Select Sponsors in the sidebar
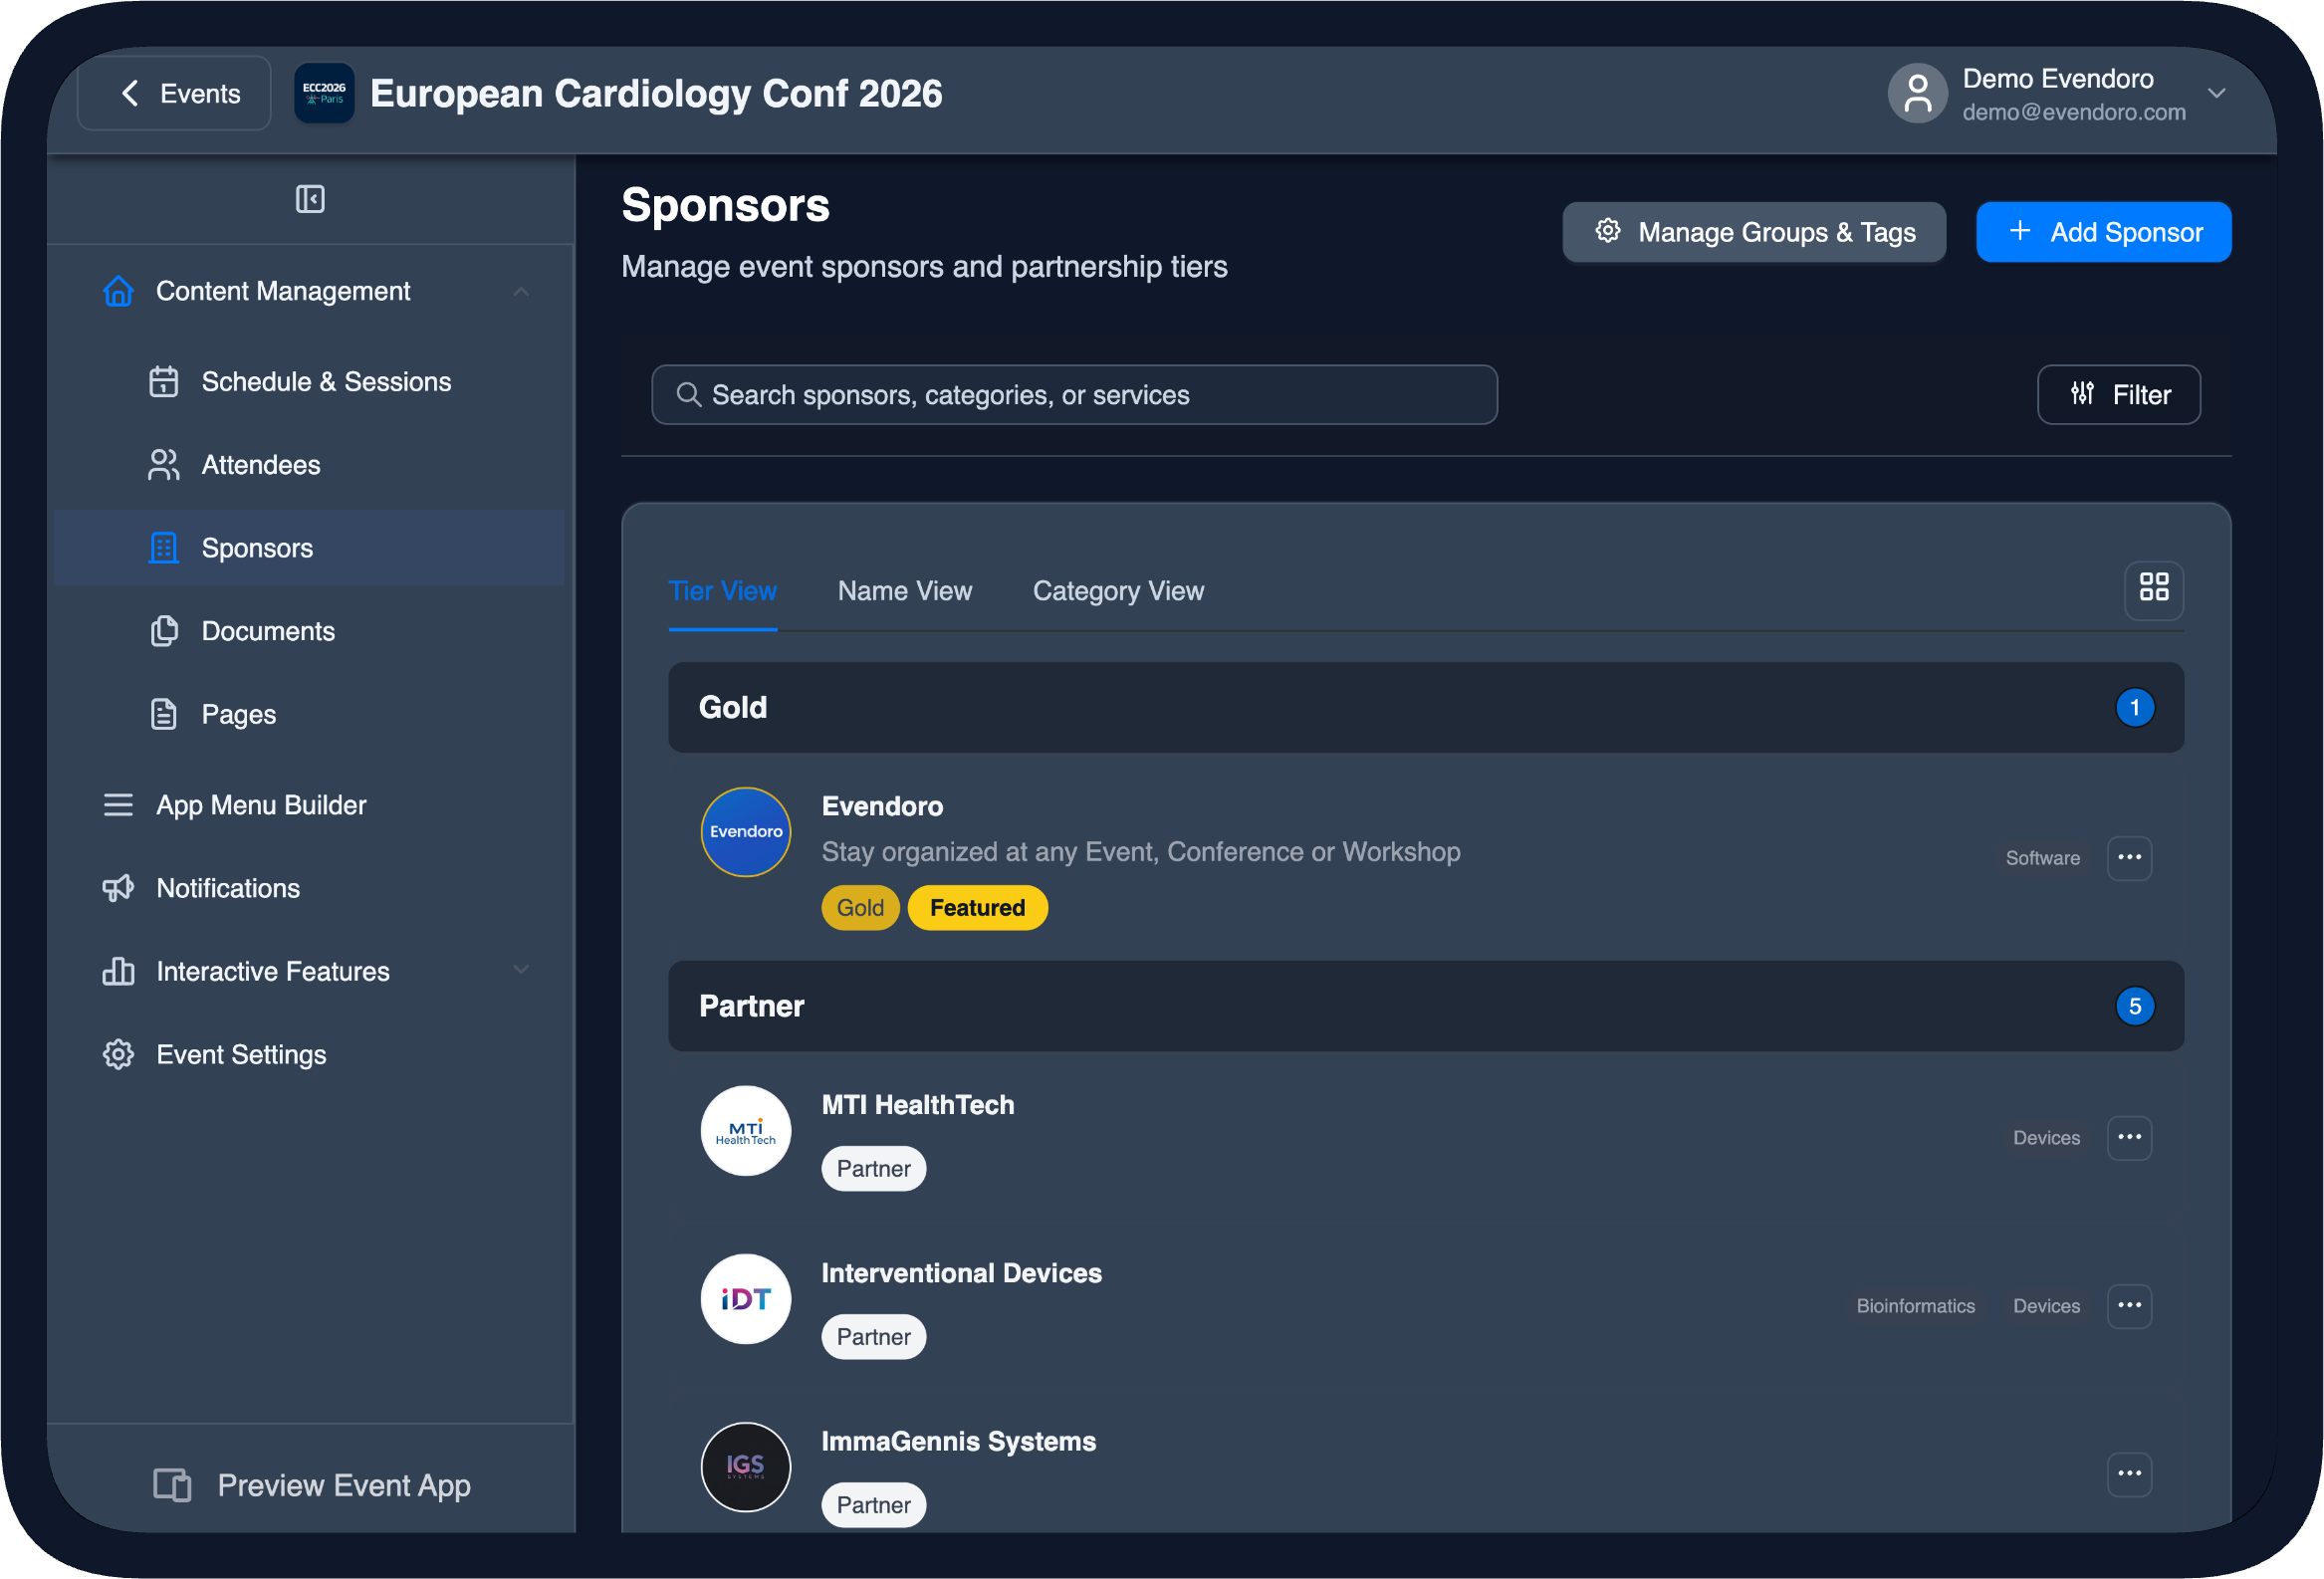 point(310,548)
